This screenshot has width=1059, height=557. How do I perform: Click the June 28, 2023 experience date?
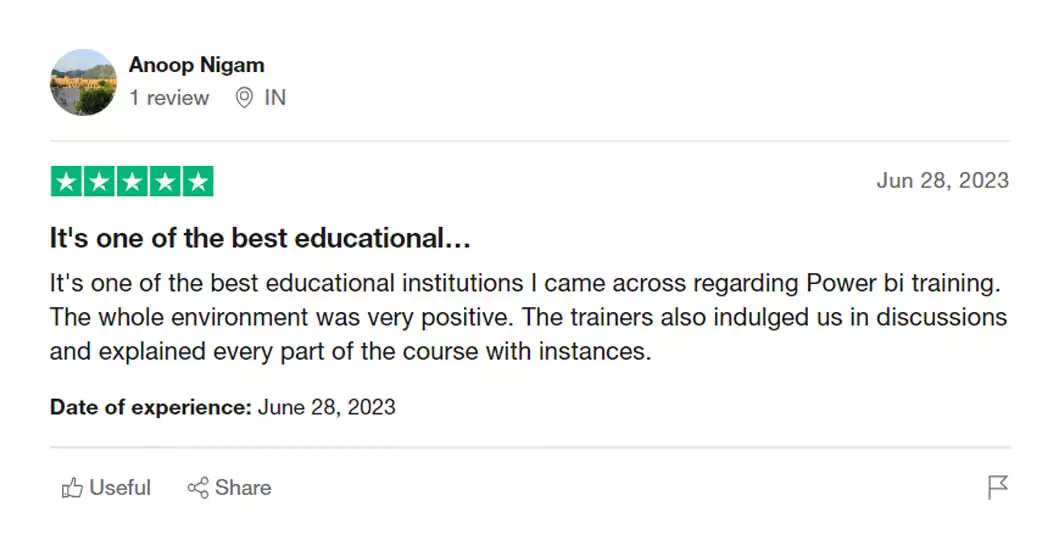[327, 407]
